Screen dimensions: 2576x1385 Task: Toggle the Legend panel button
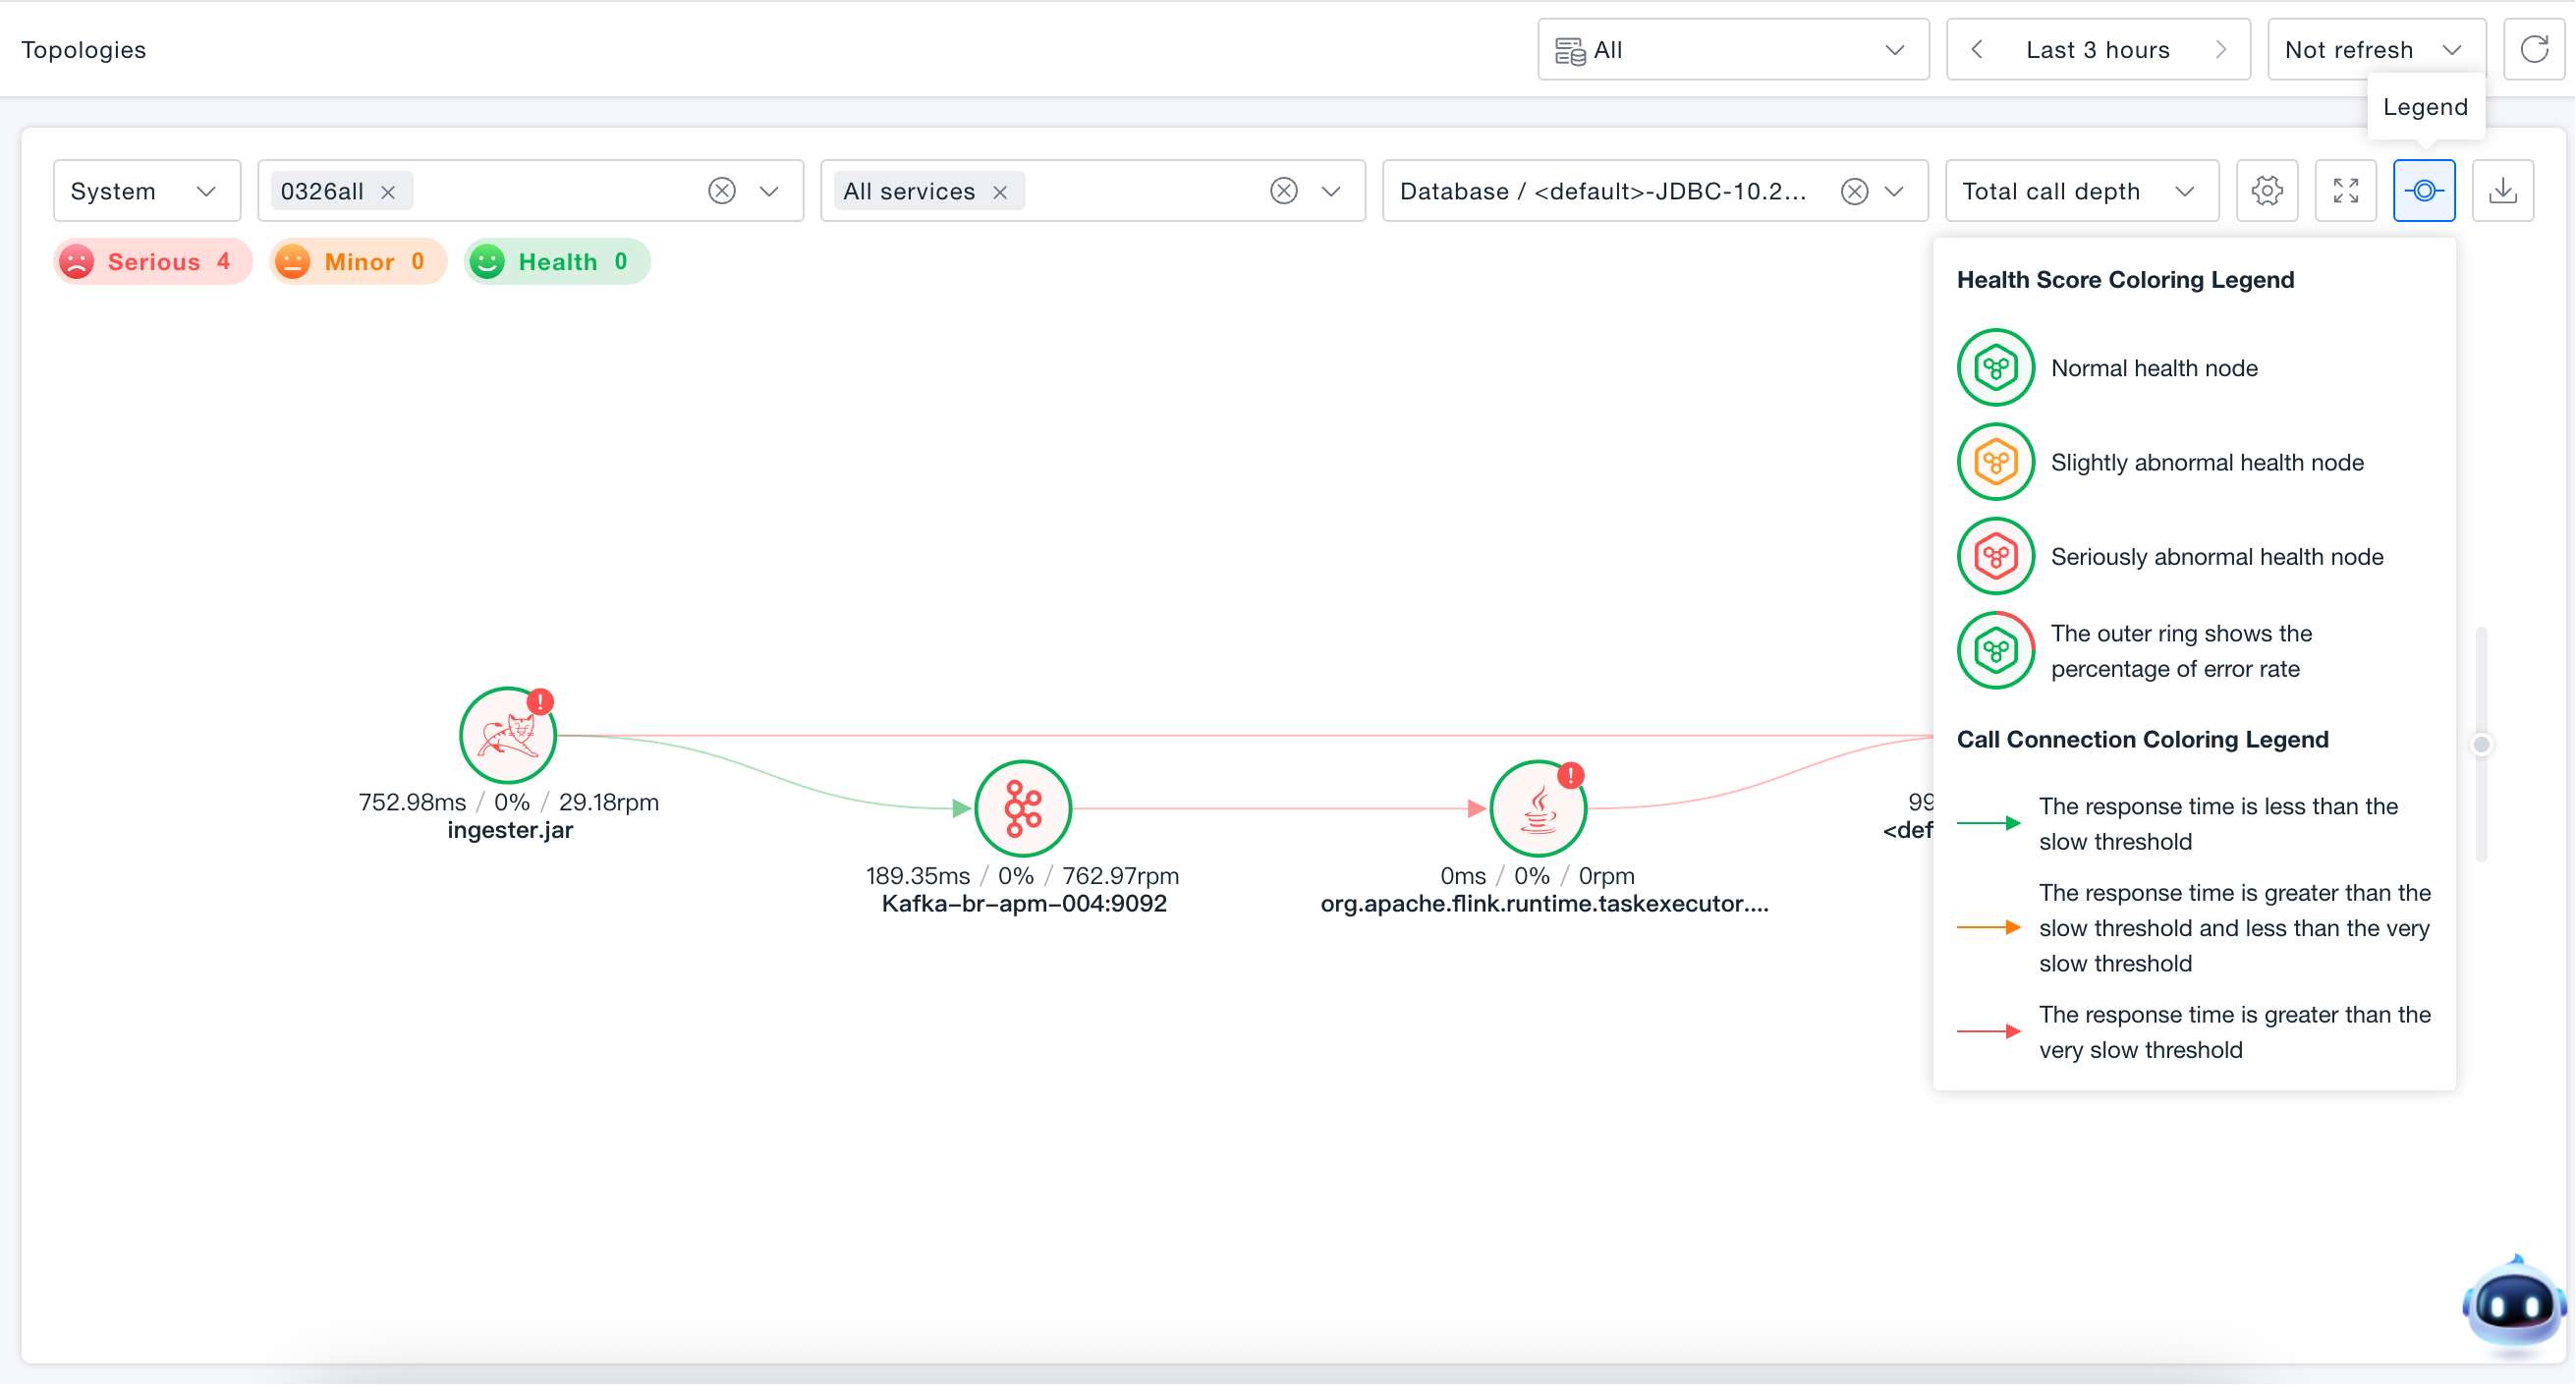(2424, 191)
